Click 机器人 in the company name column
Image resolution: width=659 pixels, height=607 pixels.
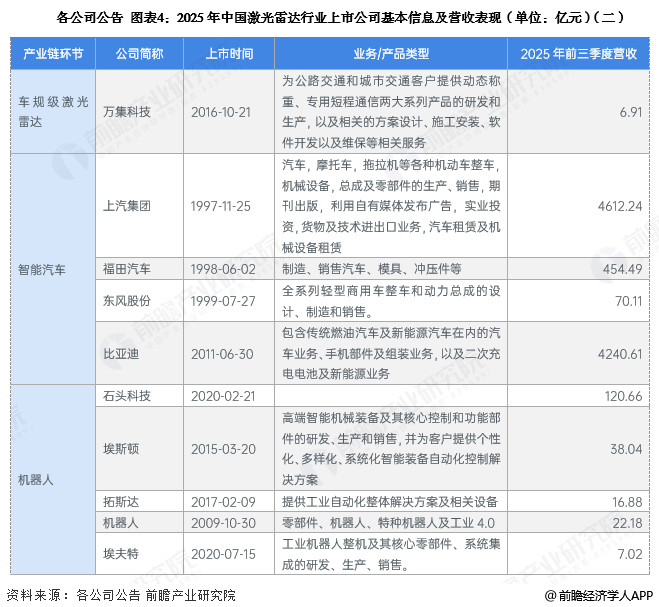tap(121, 523)
